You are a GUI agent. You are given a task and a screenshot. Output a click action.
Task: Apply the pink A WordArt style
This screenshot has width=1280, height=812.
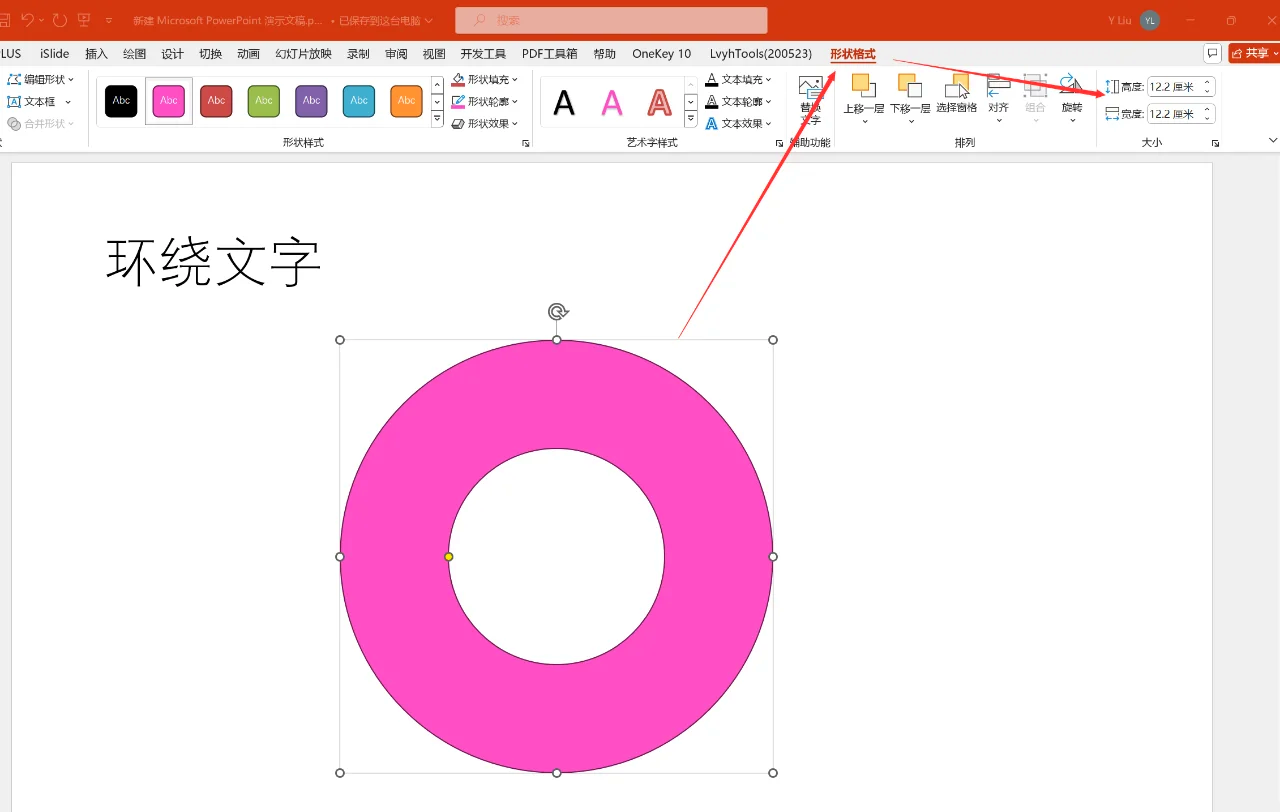pyautogui.click(x=612, y=102)
